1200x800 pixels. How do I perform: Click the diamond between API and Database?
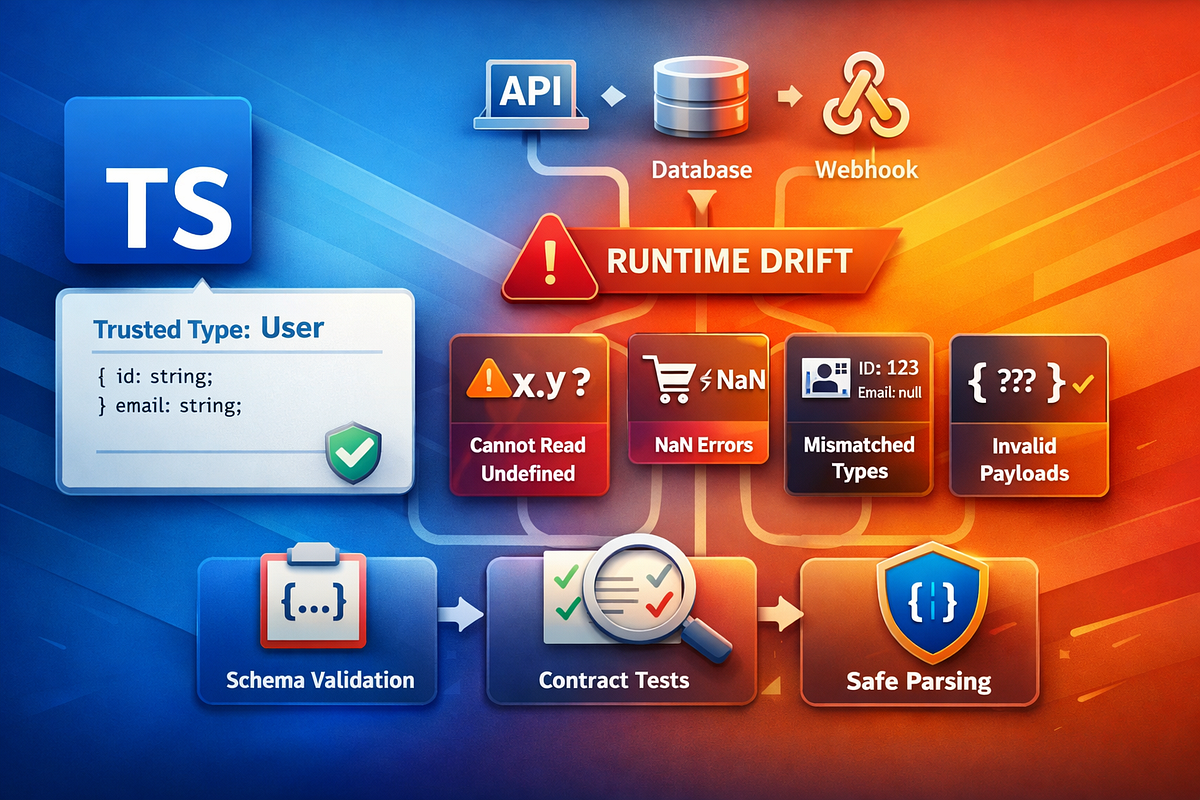coord(614,98)
